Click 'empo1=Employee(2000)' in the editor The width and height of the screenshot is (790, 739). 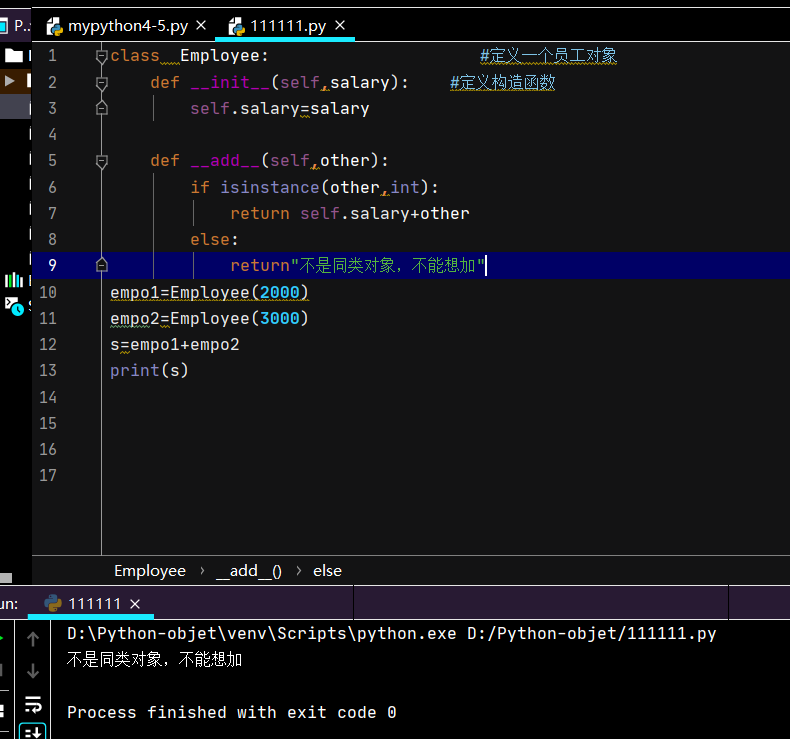[209, 292]
